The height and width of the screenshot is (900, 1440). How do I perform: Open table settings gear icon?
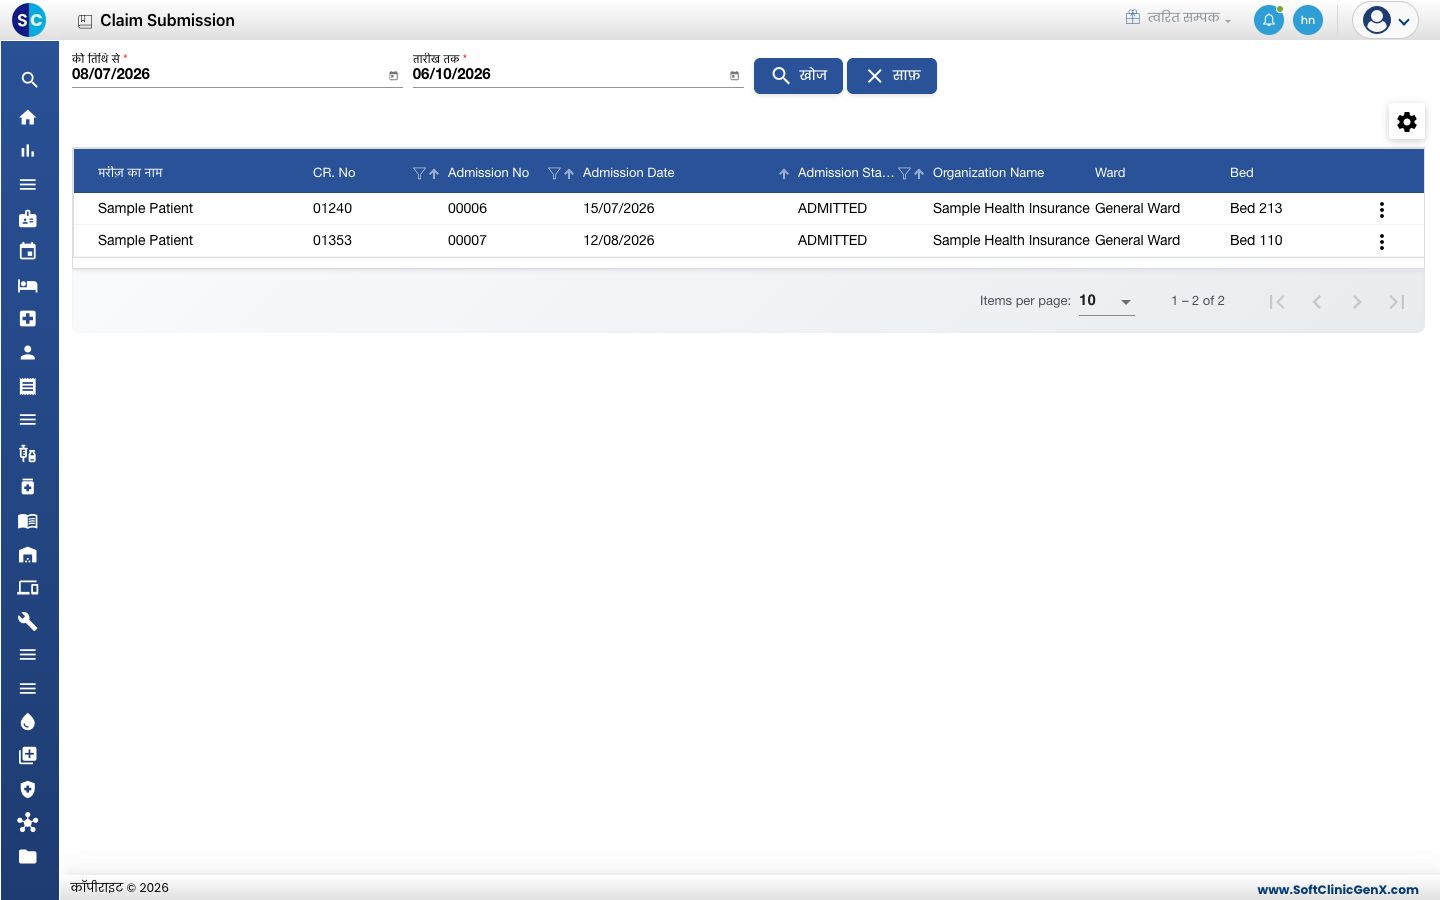coord(1407,122)
